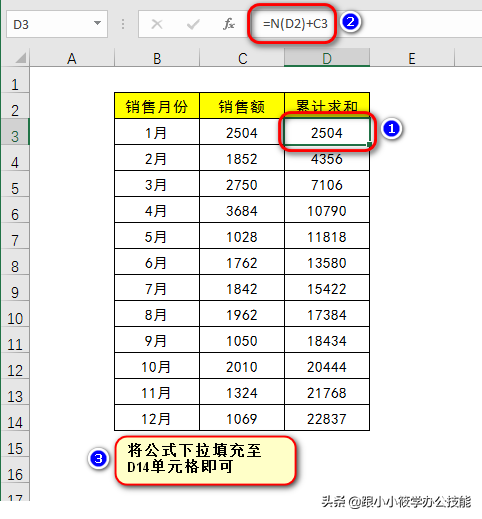The image size is (482, 519).
Task: Select row 10 header
Action: (15, 314)
